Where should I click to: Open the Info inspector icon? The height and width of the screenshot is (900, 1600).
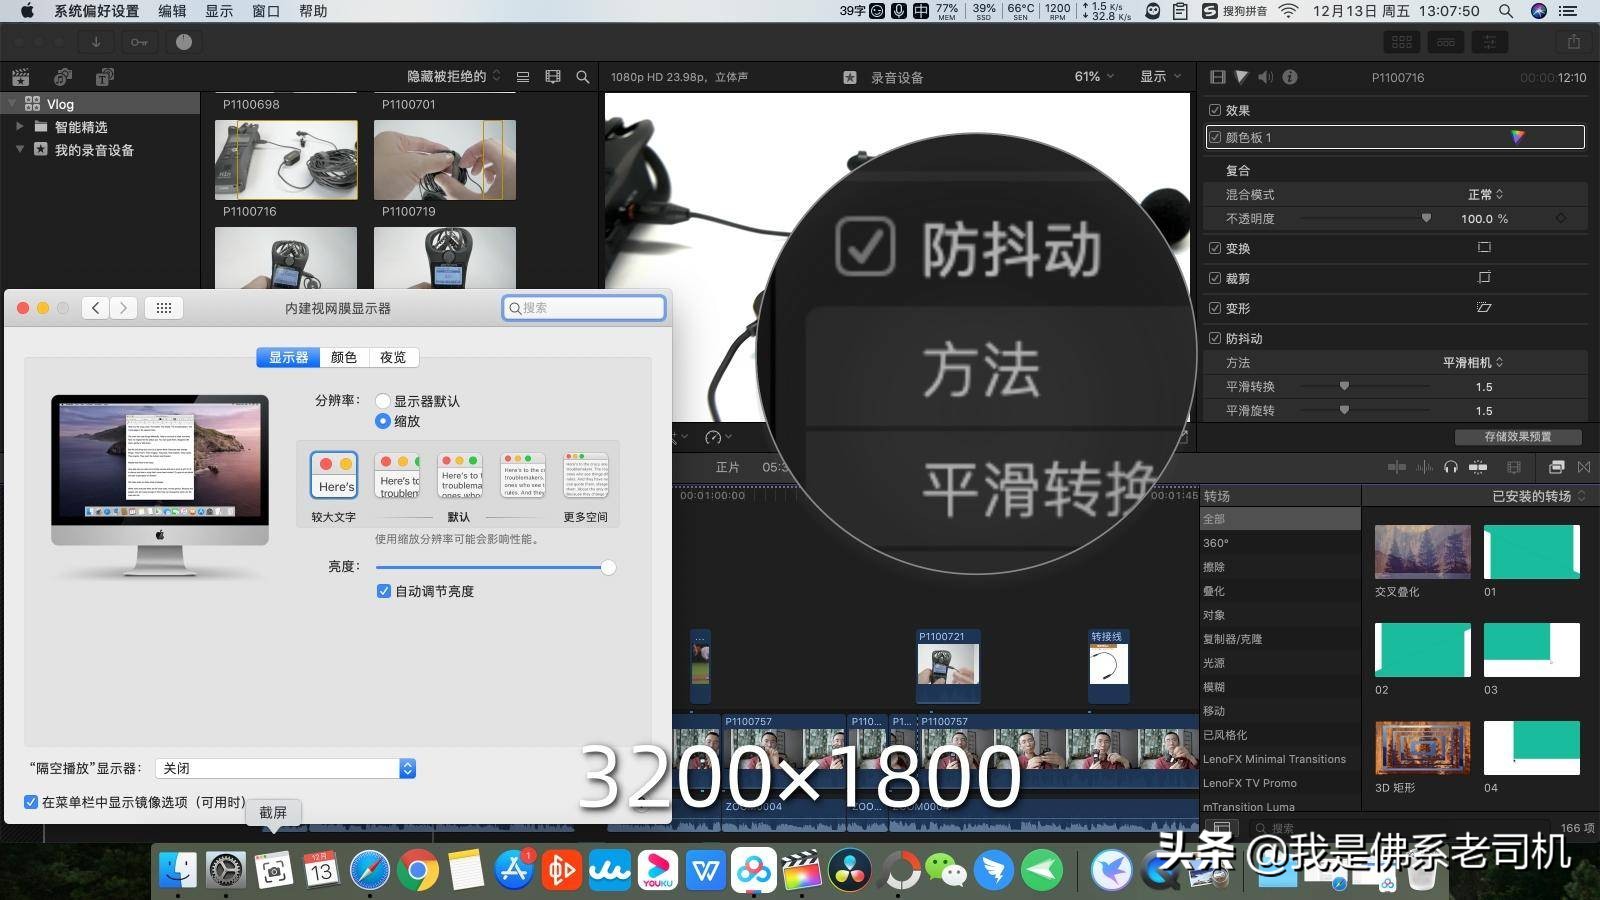click(1289, 77)
